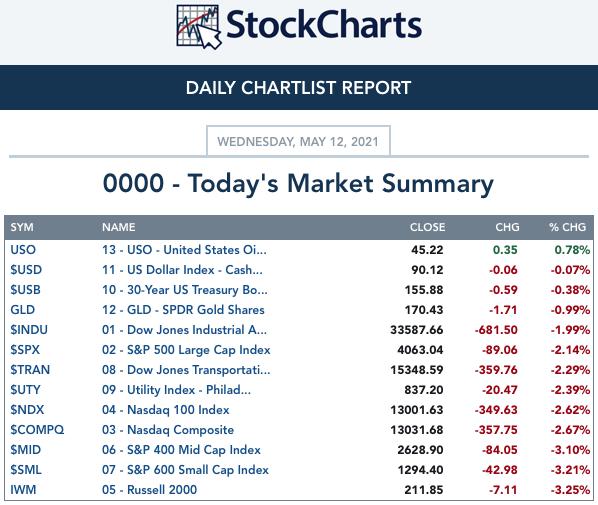The width and height of the screenshot is (598, 505).
Task: Open the $USD symbol link
Action: [26, 270]
